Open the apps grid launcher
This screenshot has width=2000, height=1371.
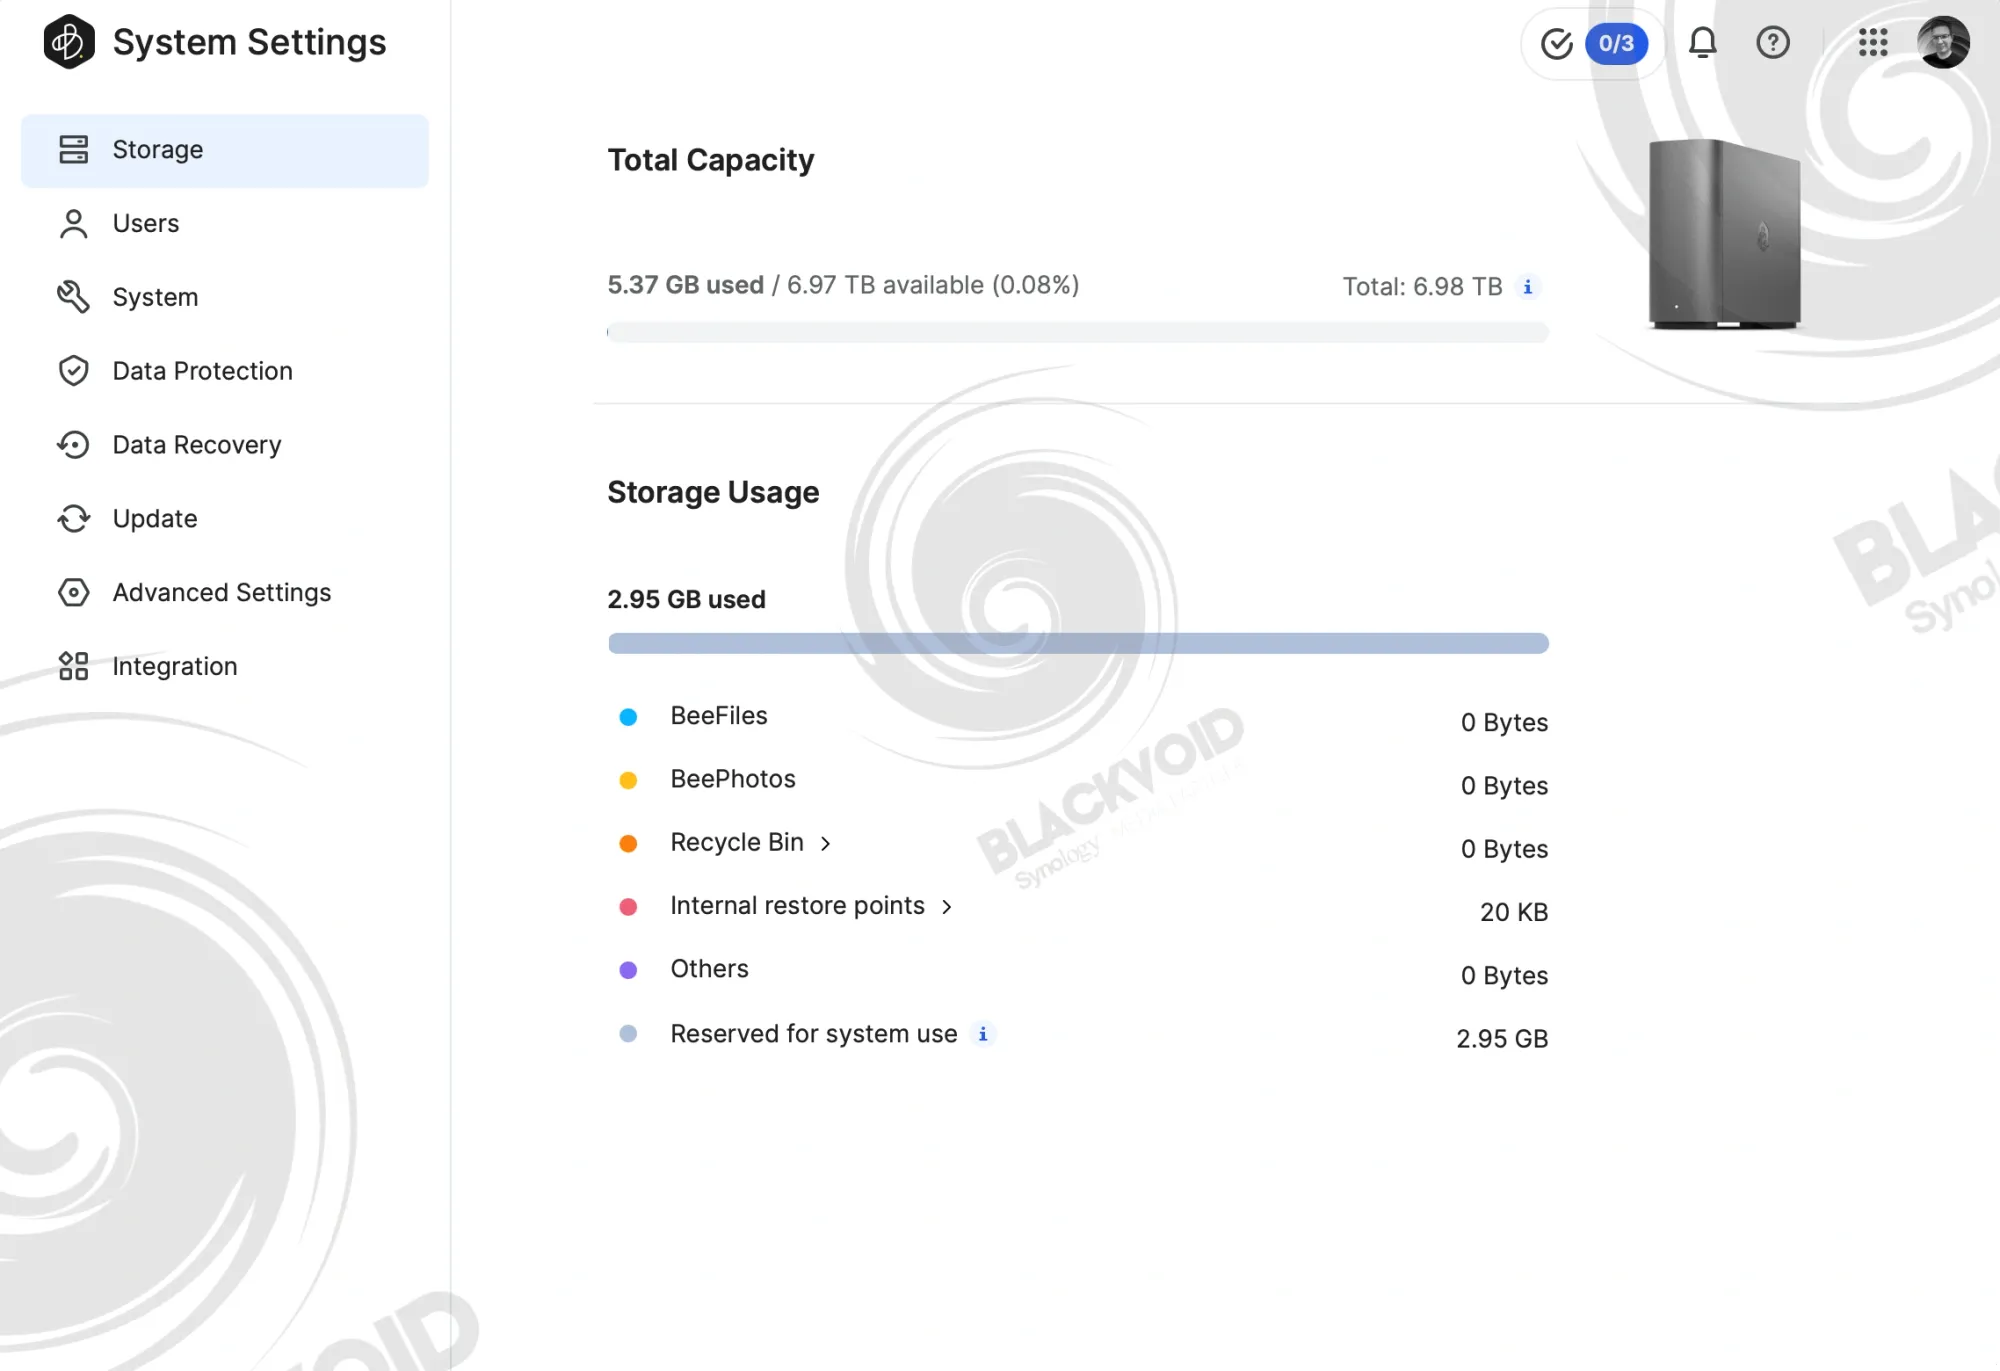(1873, 43)
